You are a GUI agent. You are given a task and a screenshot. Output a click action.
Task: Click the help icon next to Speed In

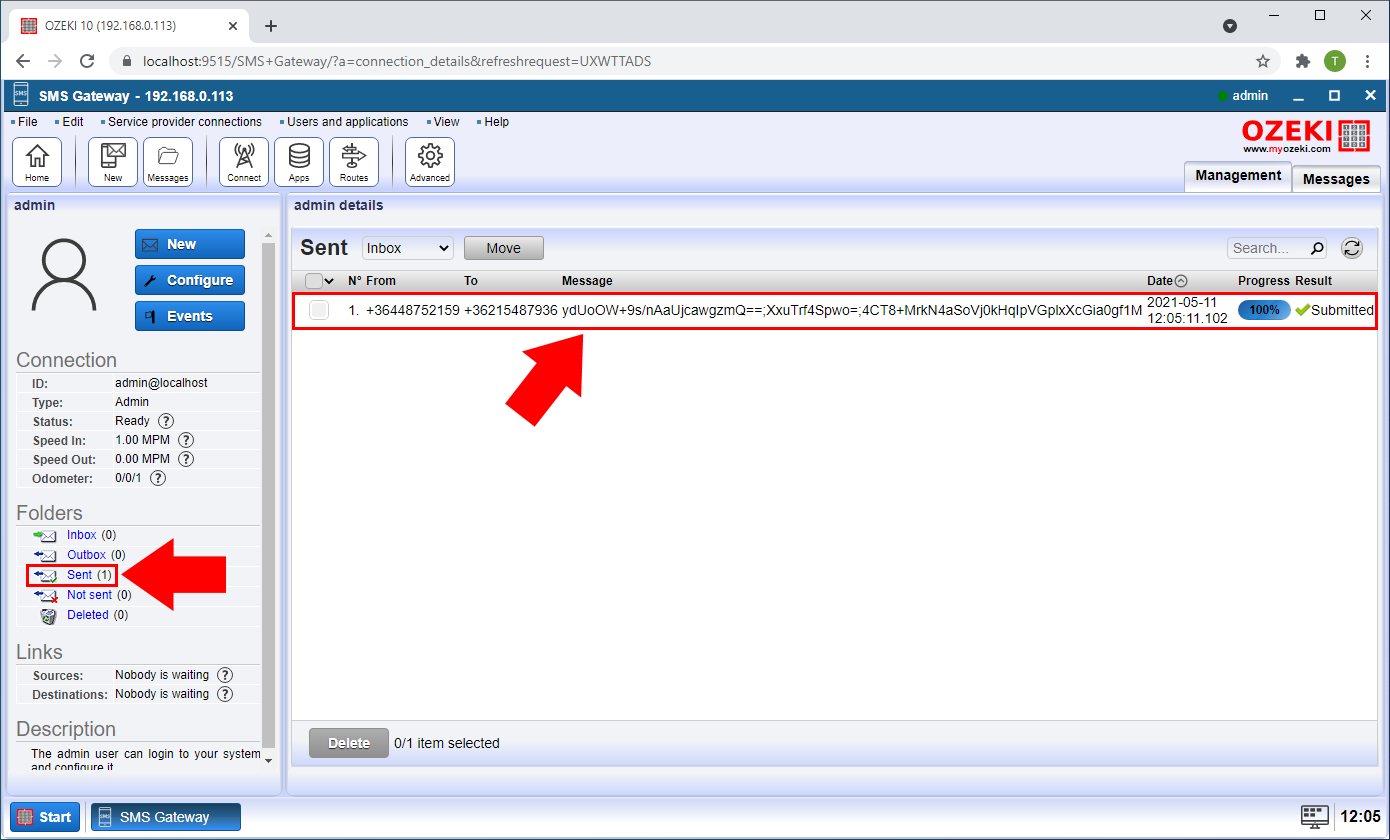click(x=185, y=440)
